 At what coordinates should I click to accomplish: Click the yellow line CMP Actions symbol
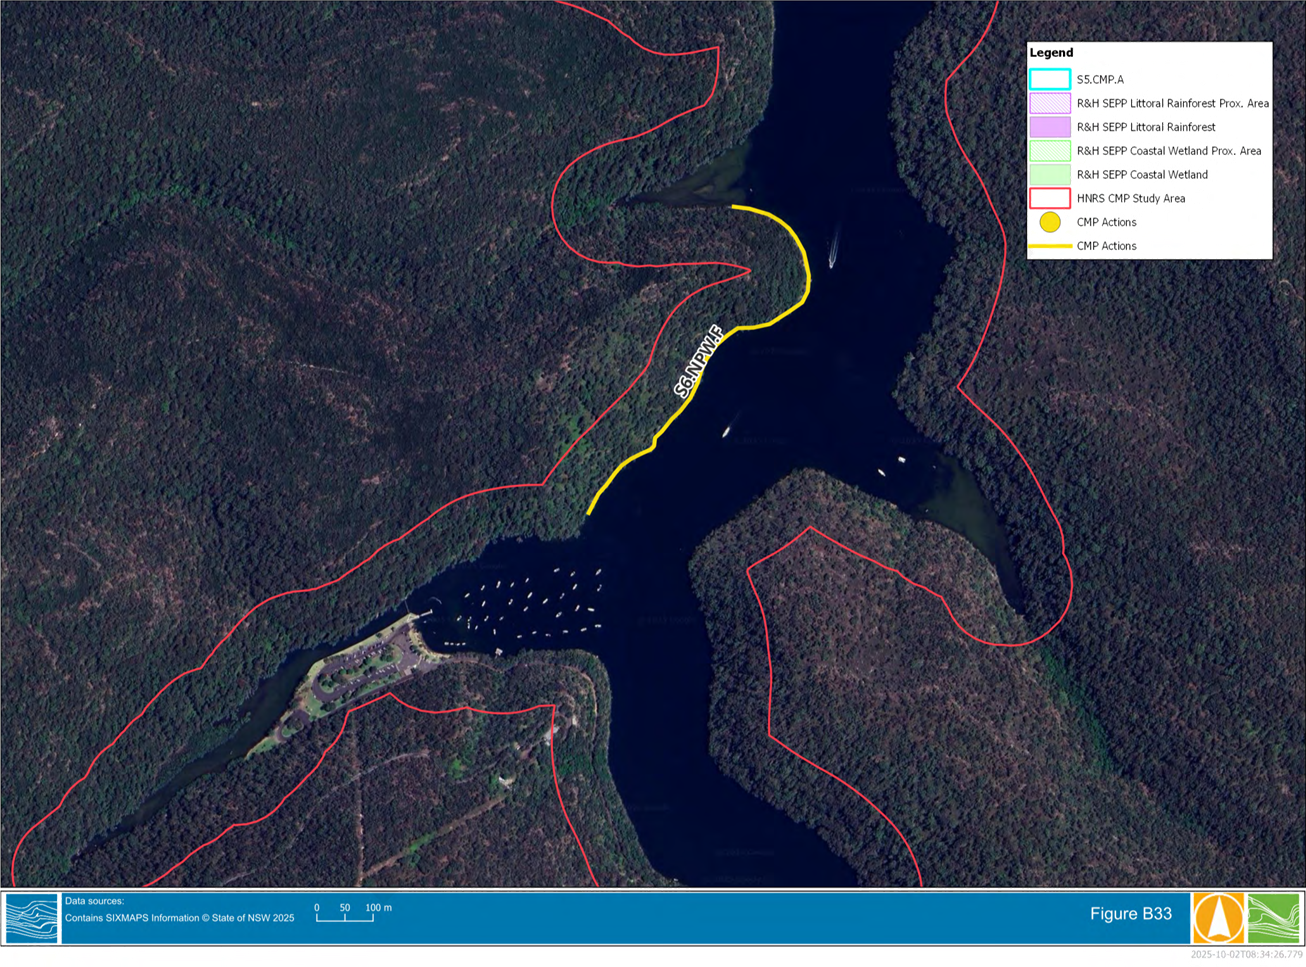pyautogui.click(x=1050, y=246)
